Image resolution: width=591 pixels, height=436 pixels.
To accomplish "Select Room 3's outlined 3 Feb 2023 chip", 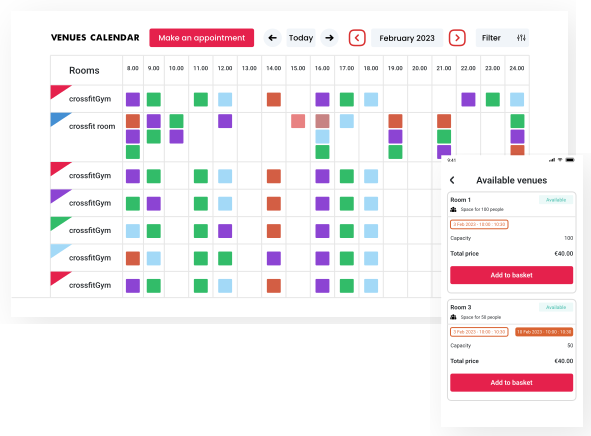I will click(479, 332).
